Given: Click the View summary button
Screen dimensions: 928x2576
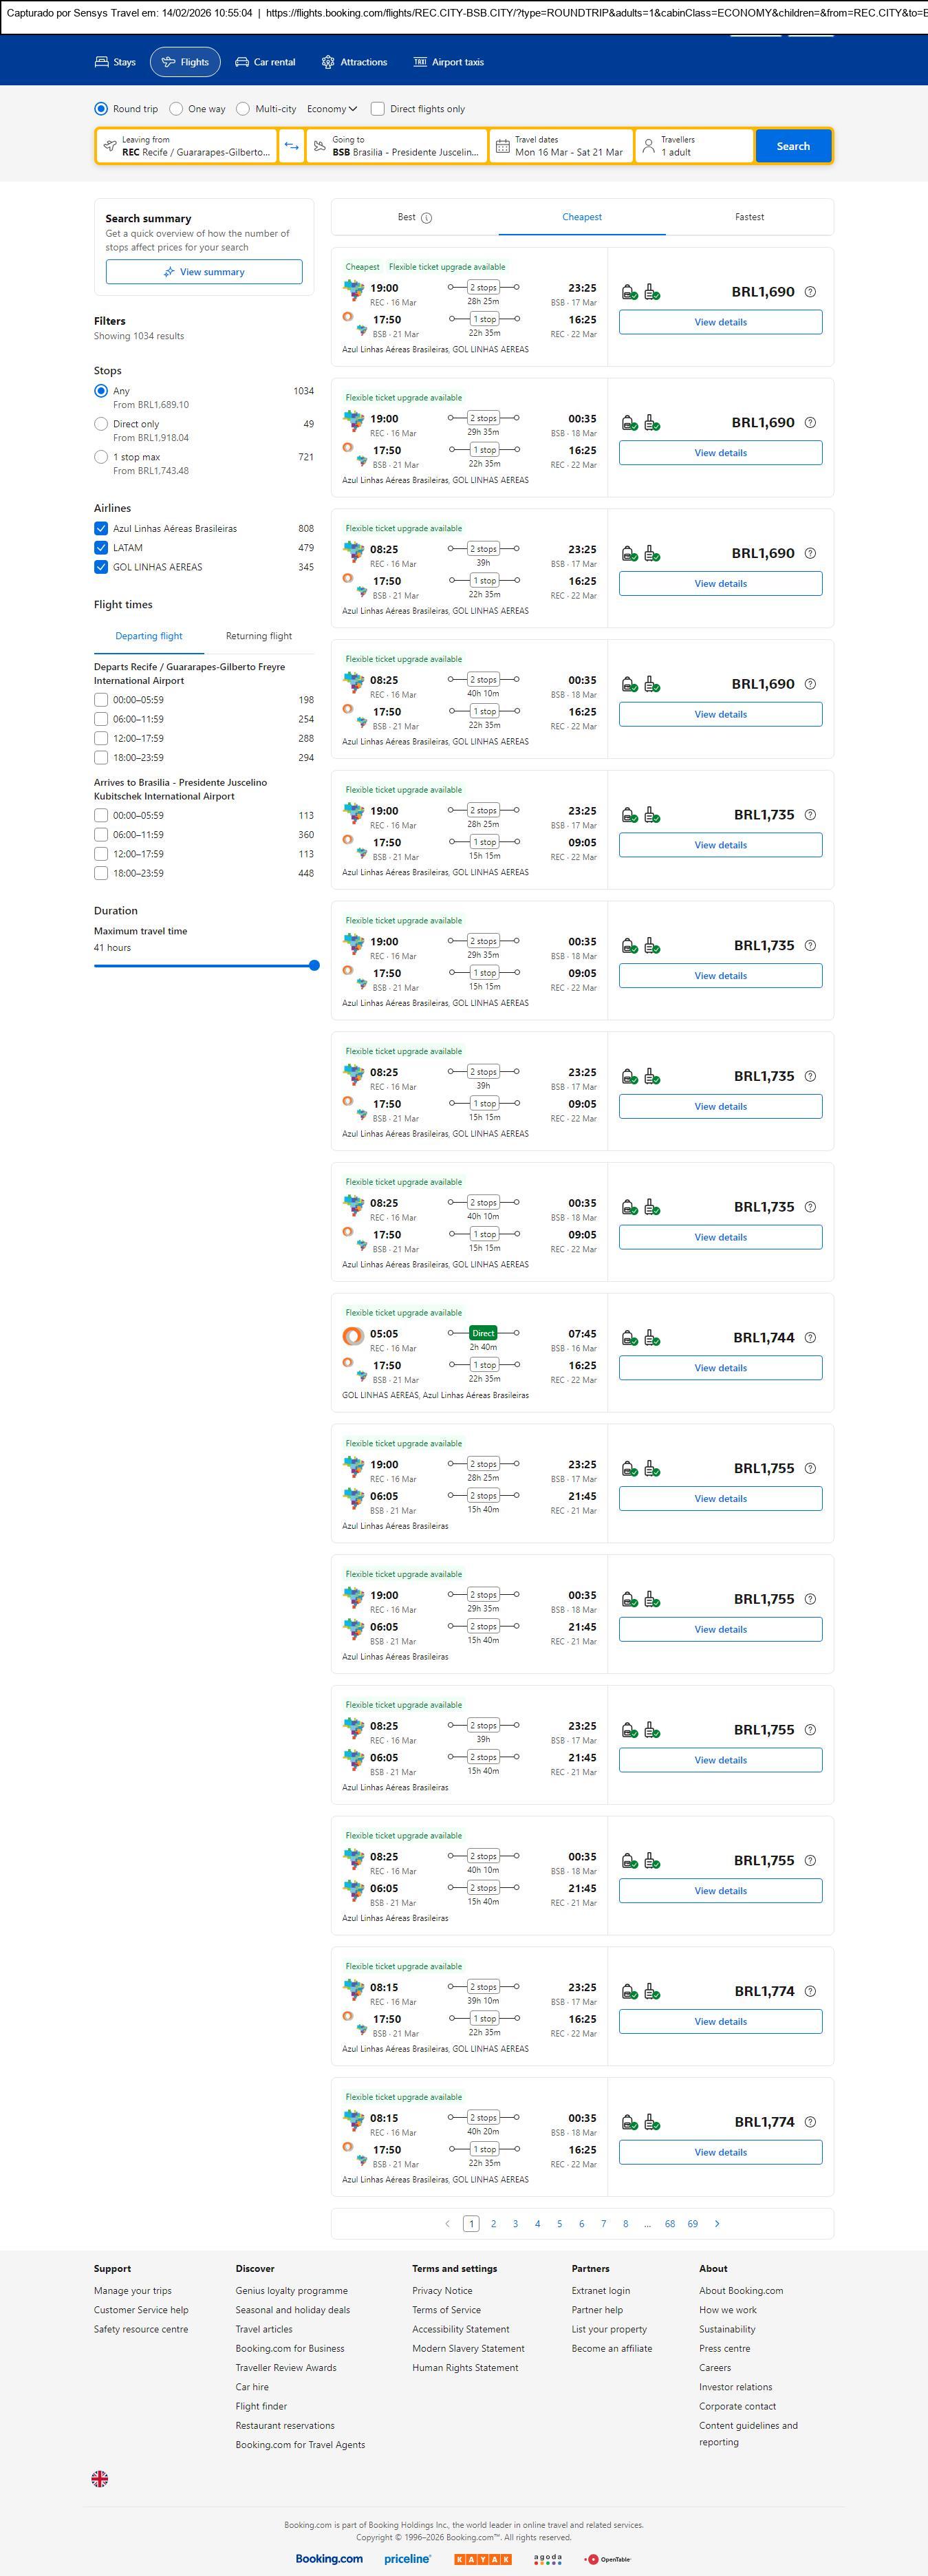Looking at the screenshot, I should click(x=204, y=272).
